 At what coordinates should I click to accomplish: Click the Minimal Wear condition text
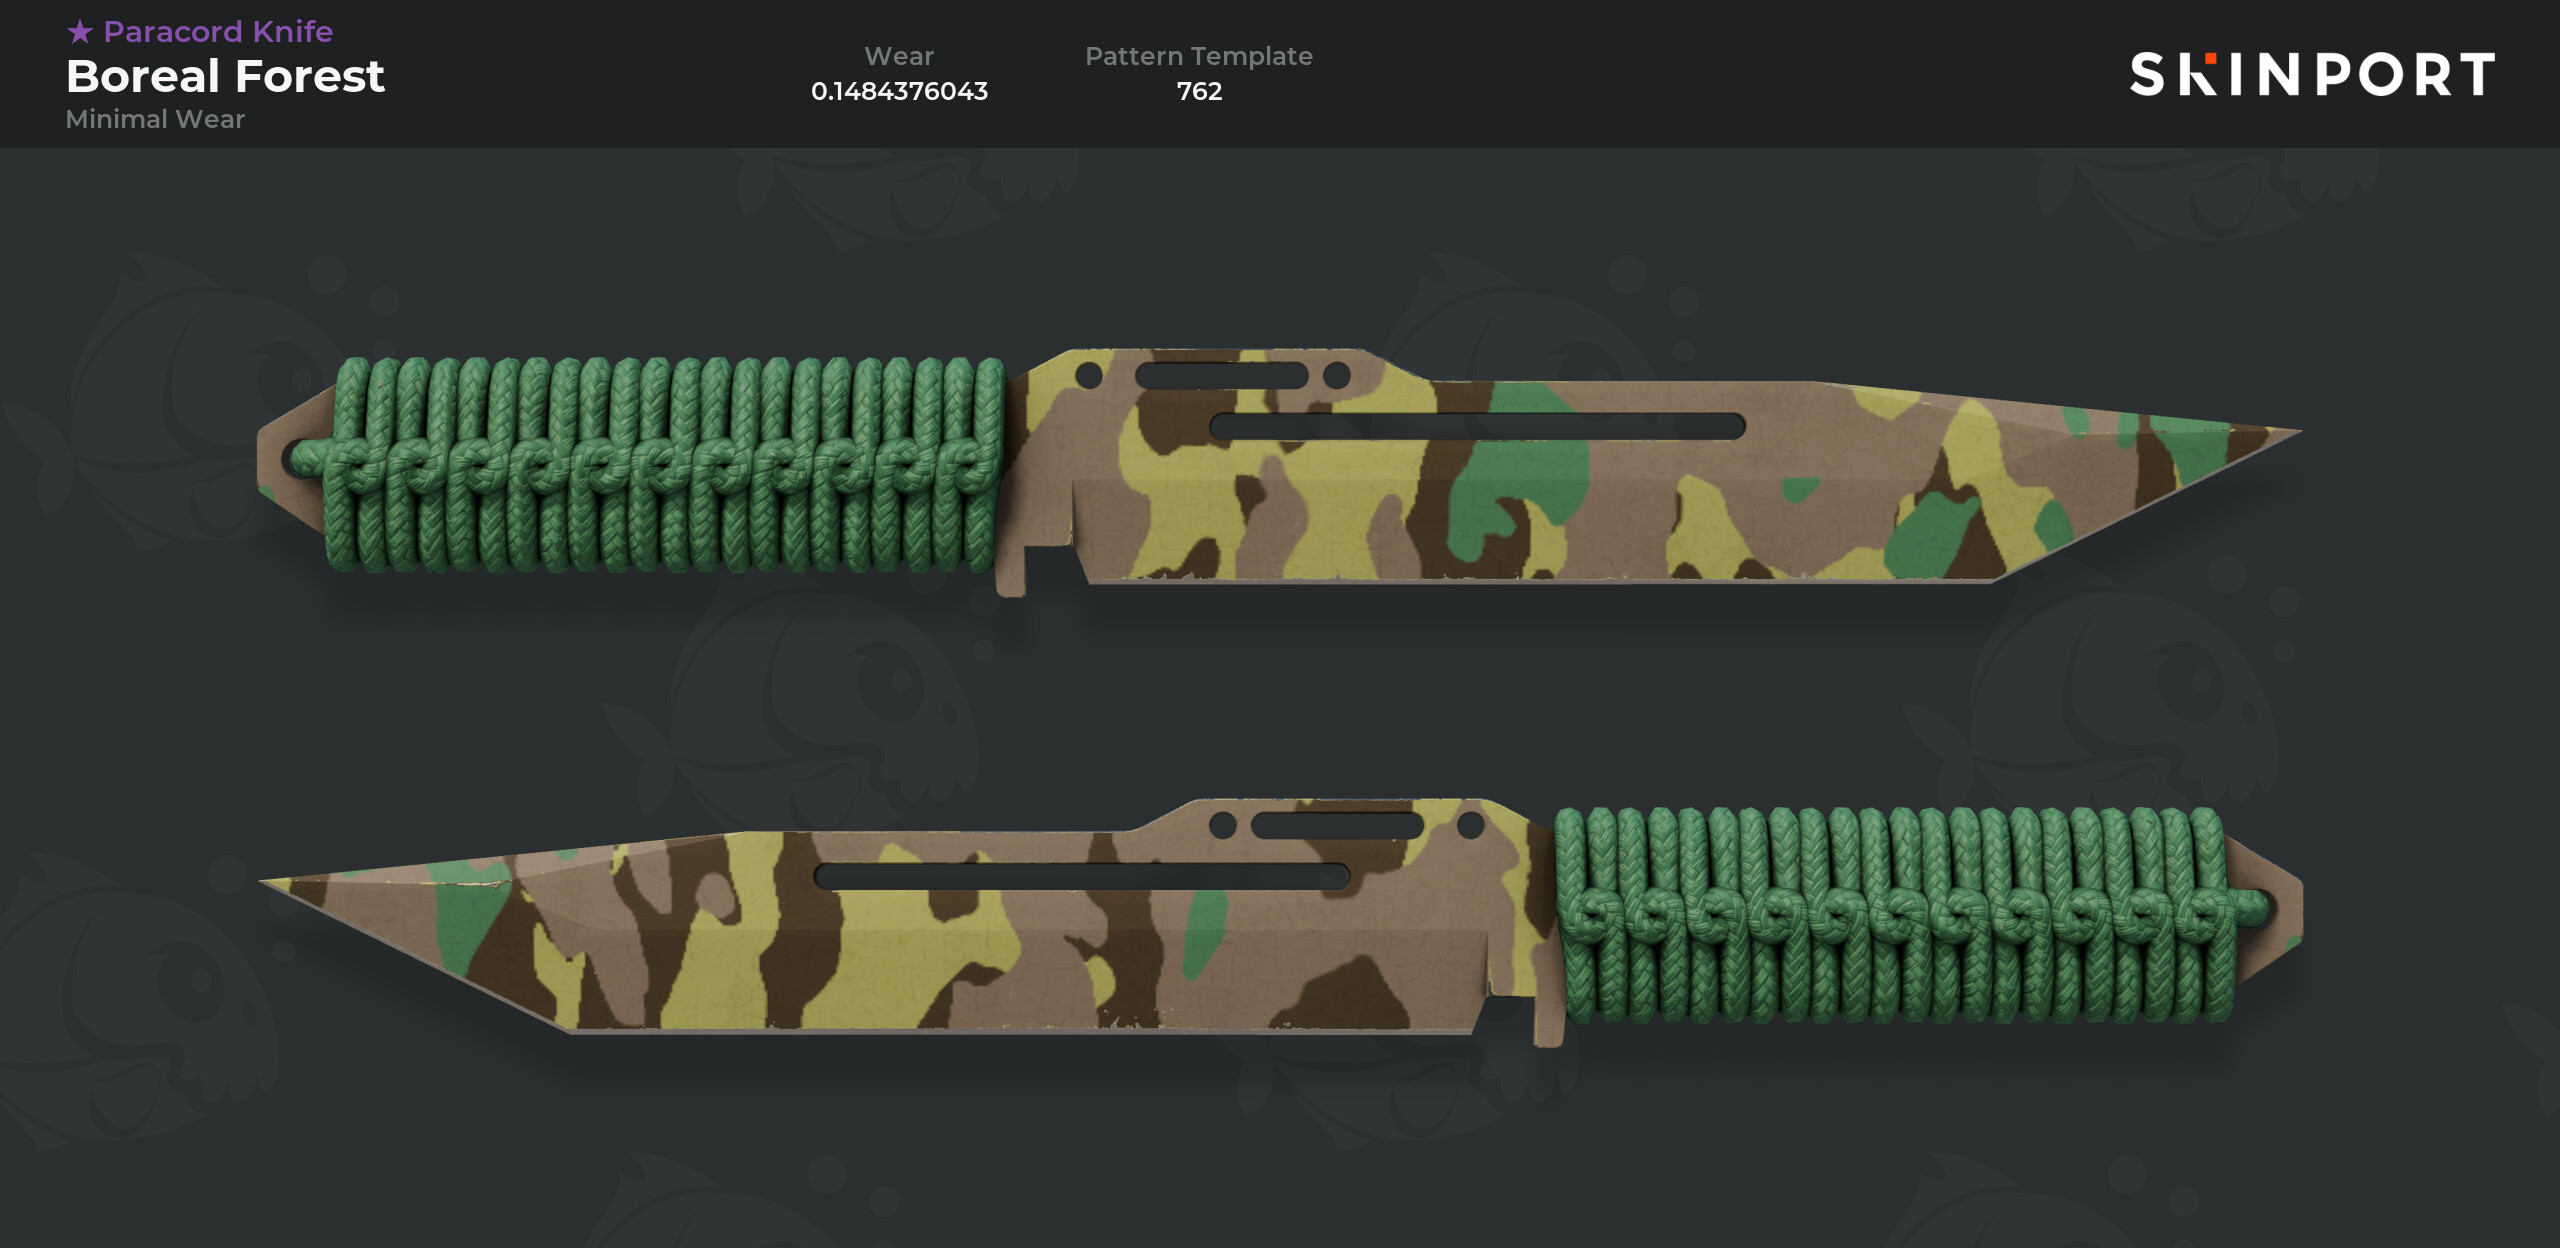[155, 119]
